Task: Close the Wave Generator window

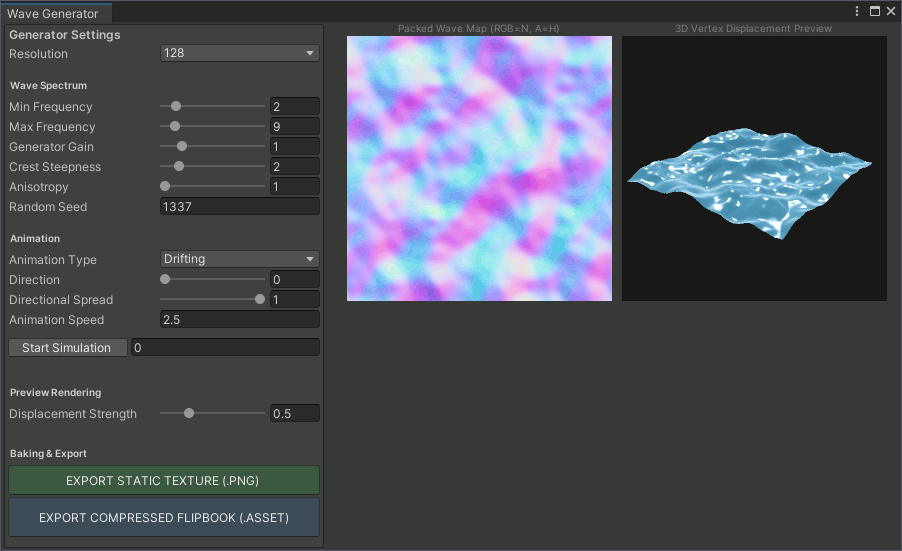Action: [x=890, y=11]
